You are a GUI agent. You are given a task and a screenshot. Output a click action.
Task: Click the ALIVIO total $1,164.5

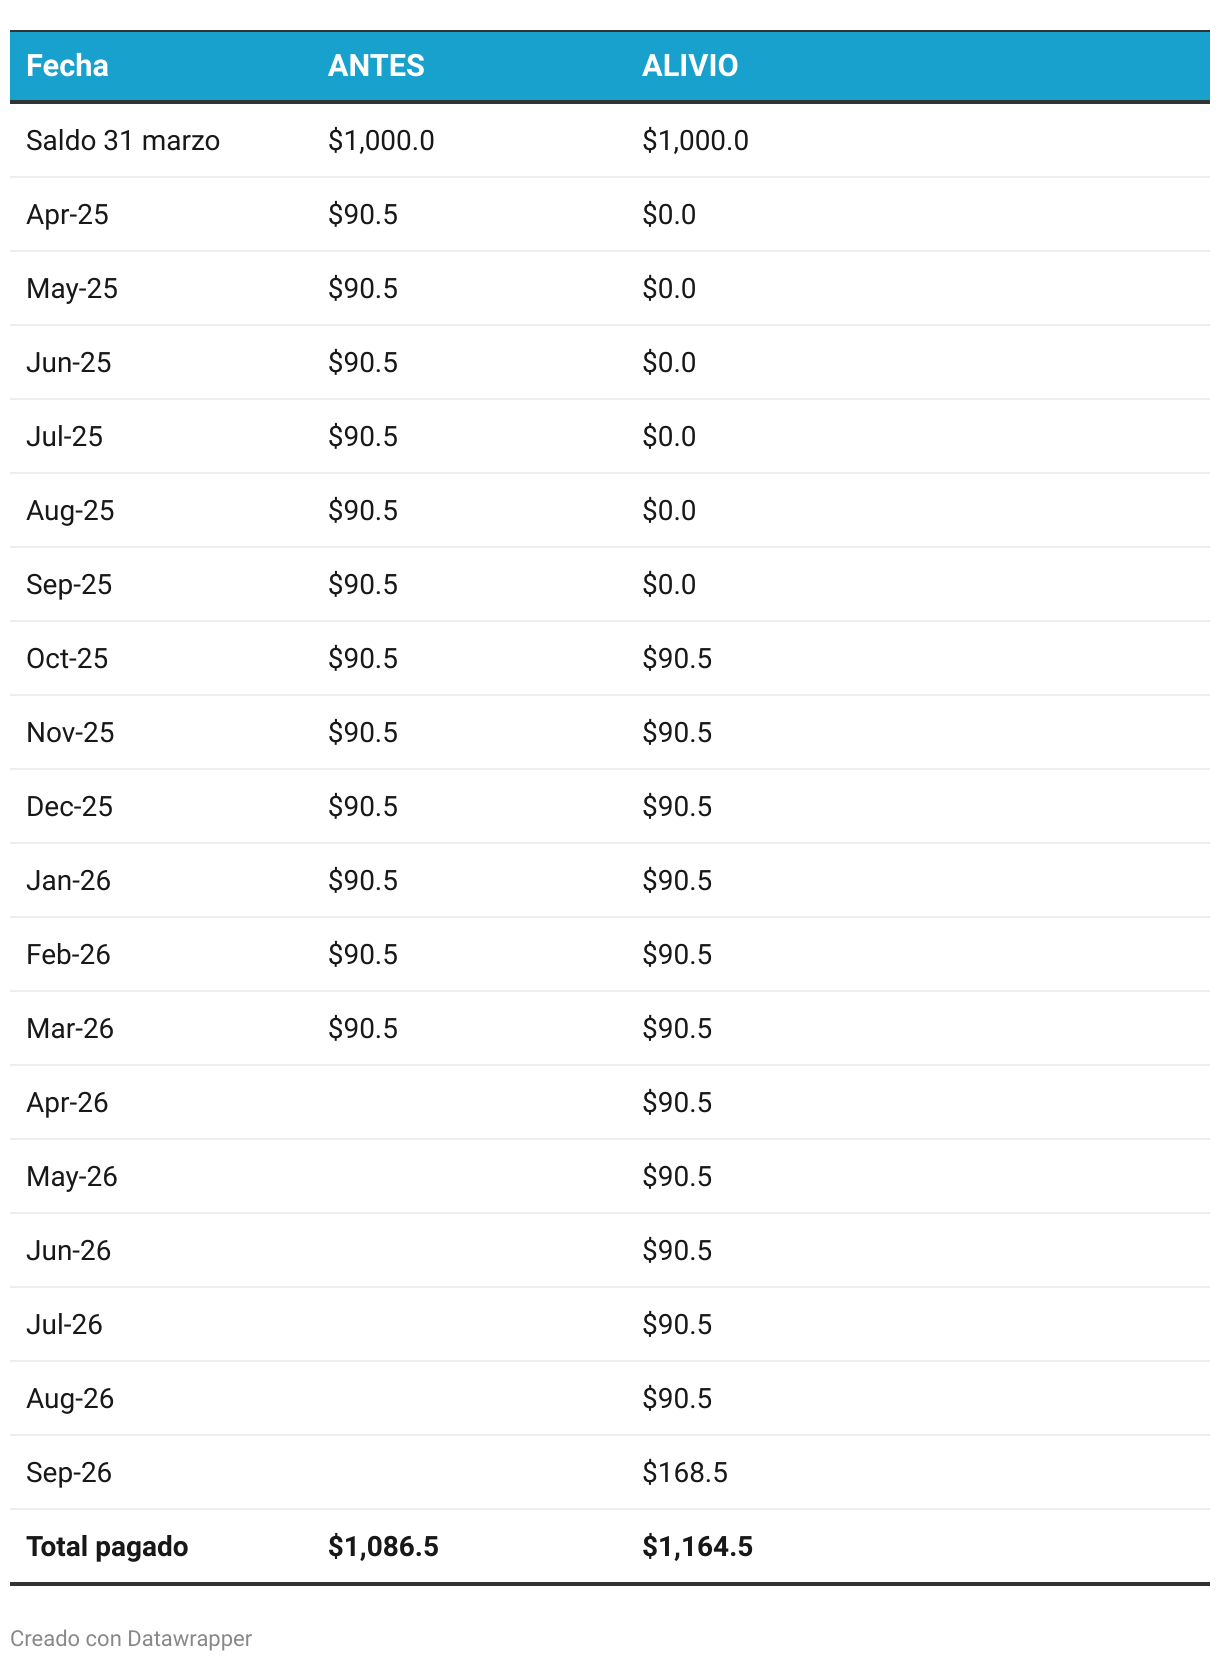(697, 1546)
